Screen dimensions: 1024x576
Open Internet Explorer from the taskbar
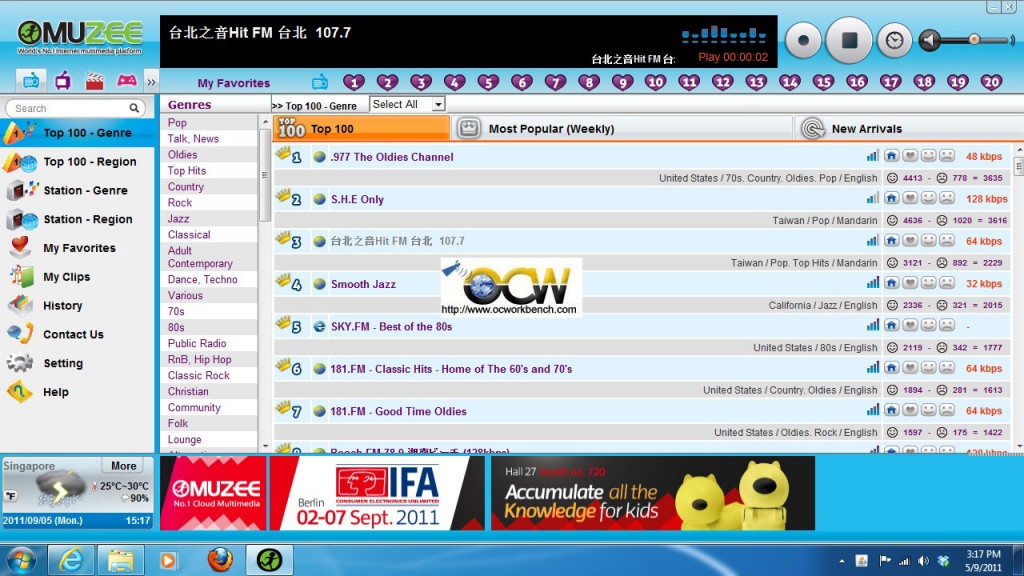pyautogui.click(x=71, y=560)
